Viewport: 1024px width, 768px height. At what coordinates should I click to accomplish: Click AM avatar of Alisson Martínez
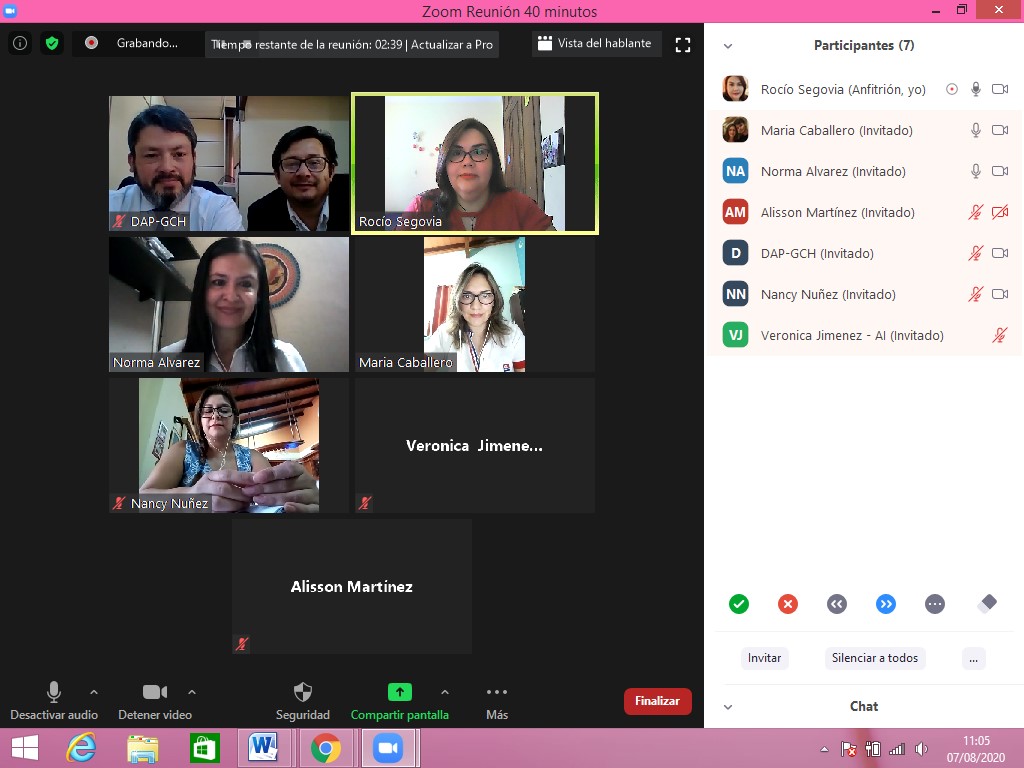pos(735,212)
